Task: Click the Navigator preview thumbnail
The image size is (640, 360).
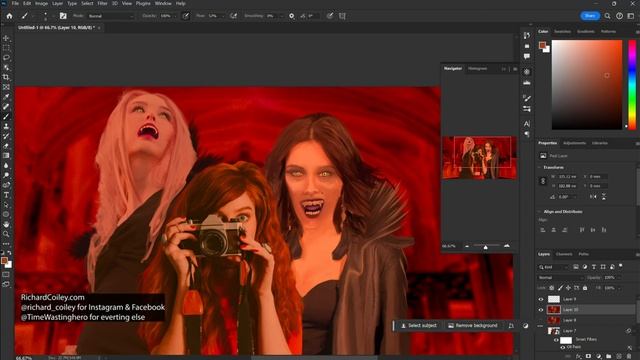Action: (480, 158)
